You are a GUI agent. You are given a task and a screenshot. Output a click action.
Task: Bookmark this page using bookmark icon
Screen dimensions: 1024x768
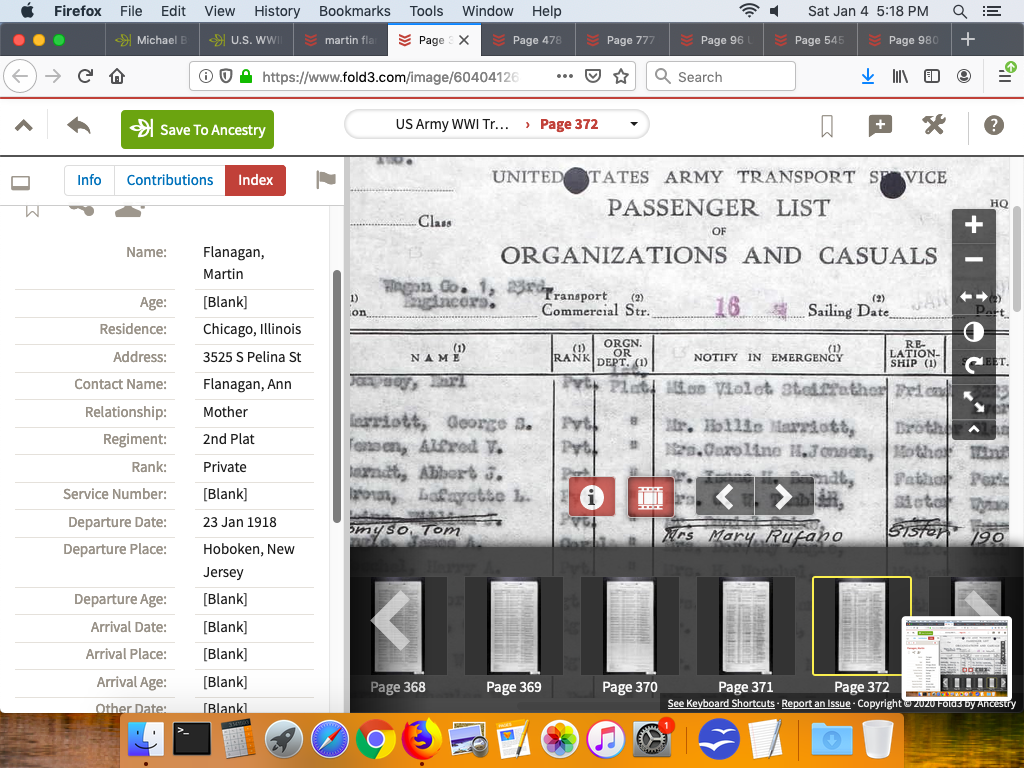pyautogui.click(x=827, y=126)
